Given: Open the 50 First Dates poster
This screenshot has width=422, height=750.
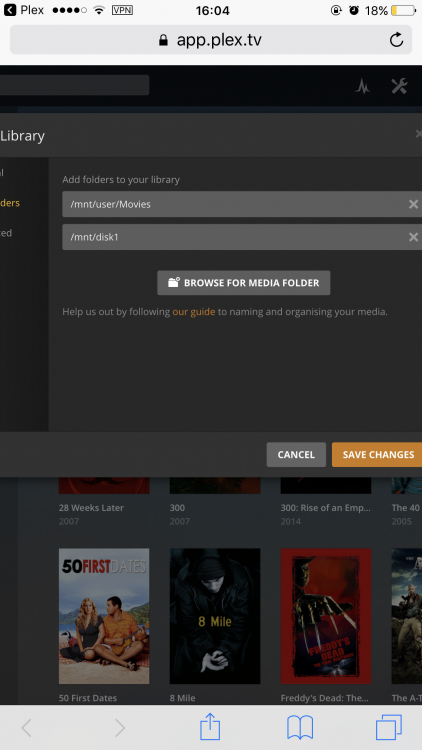Looking at the screenshot, I should (104, 616).
